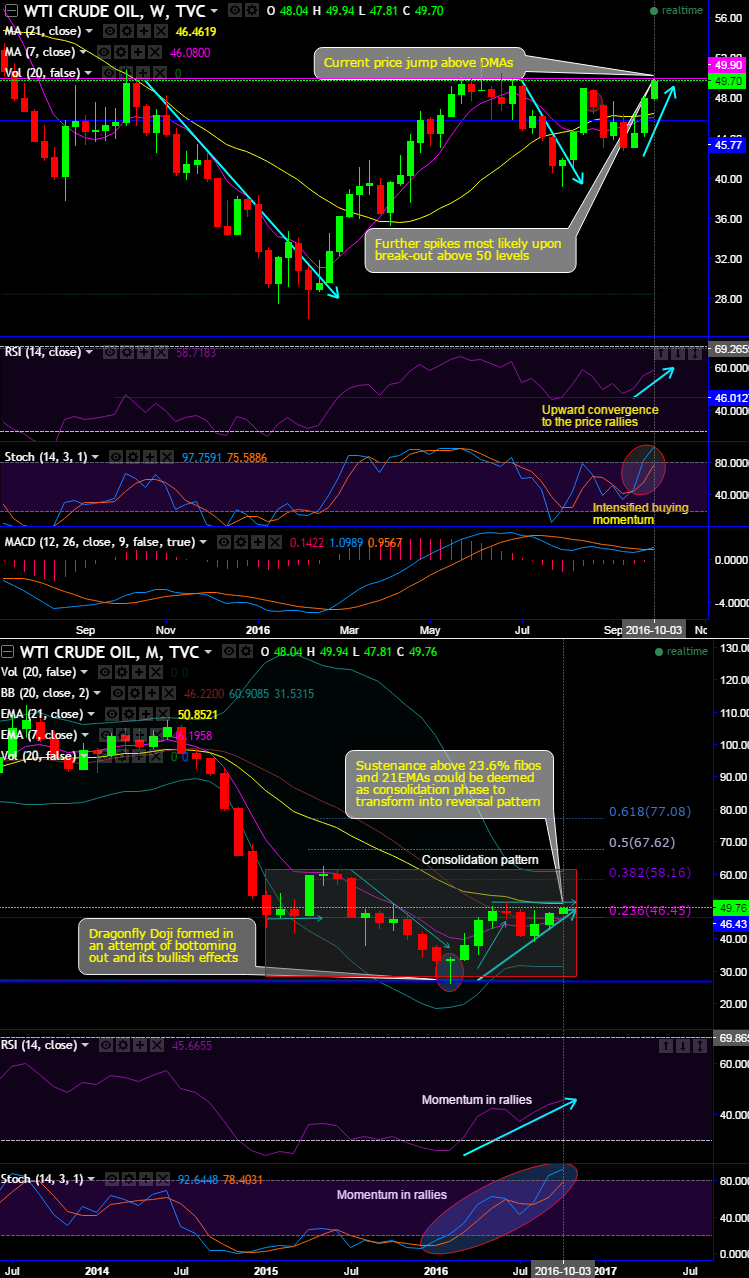749x1278 pixels.
Task: Remove weekly RSI (14, close) with X icon
Action: 160,352
